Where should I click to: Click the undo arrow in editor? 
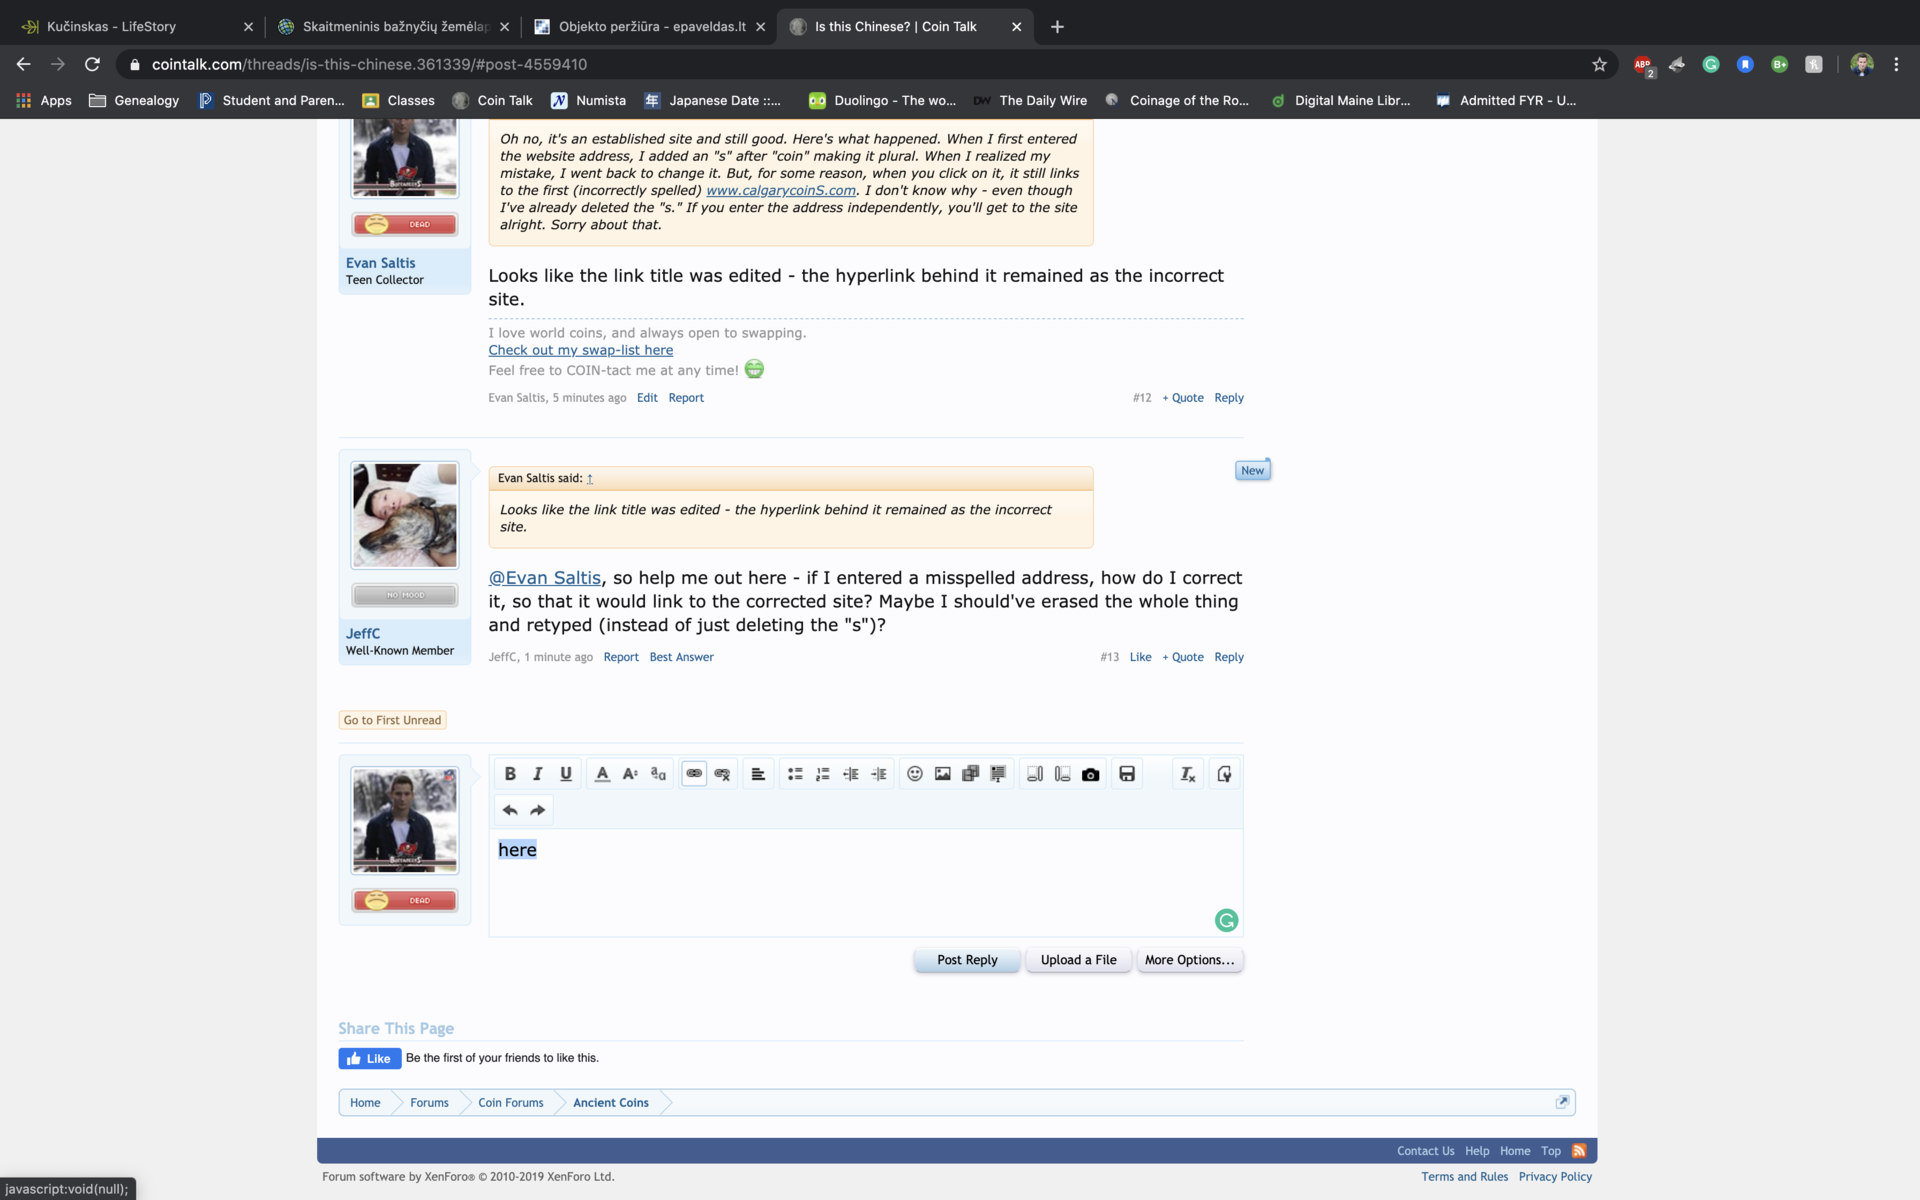[x=510, y=810]
